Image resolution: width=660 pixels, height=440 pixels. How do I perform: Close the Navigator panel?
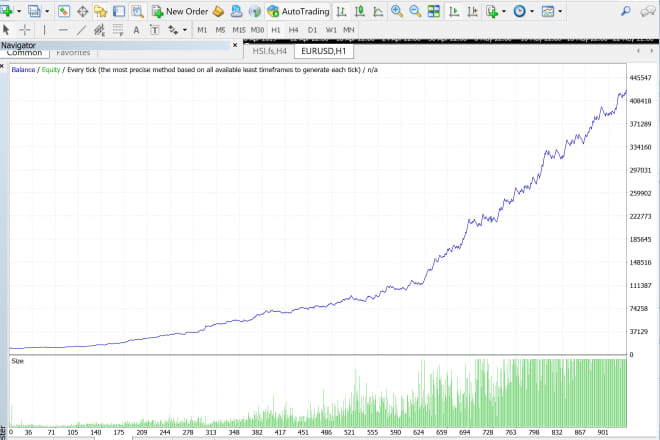(235, 45)
